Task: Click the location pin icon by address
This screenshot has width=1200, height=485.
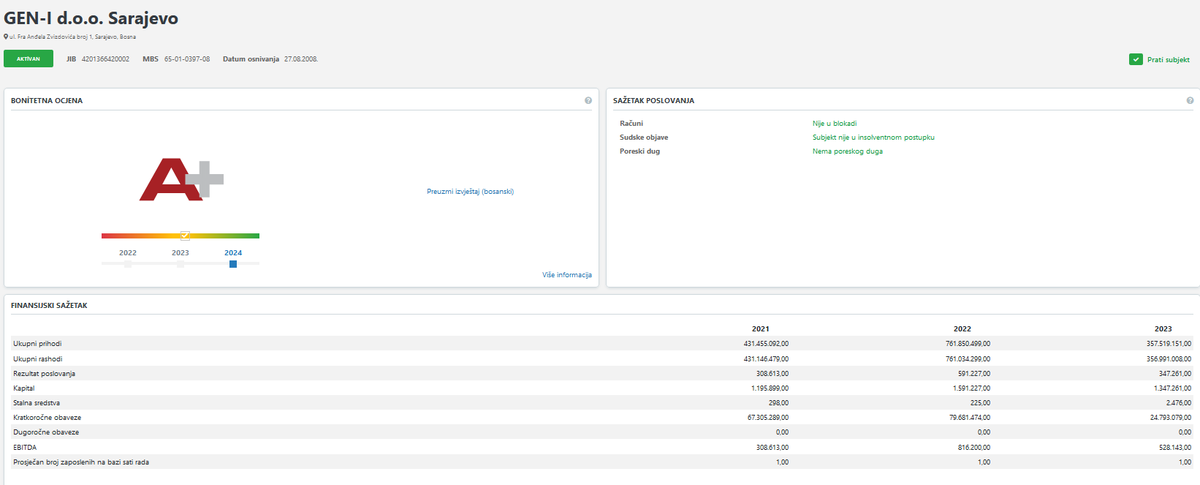Action: click(x=6, y=36)
